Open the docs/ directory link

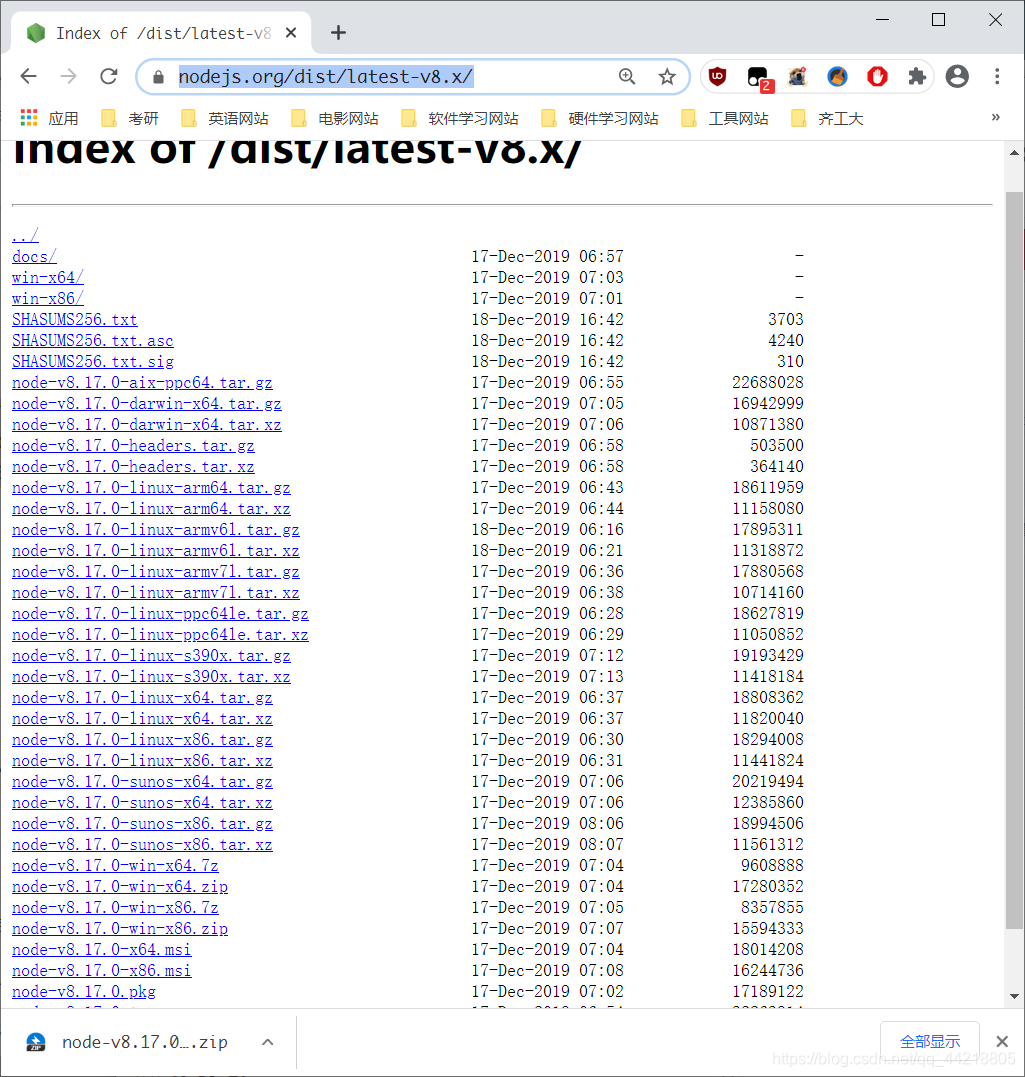coord(34,256)
